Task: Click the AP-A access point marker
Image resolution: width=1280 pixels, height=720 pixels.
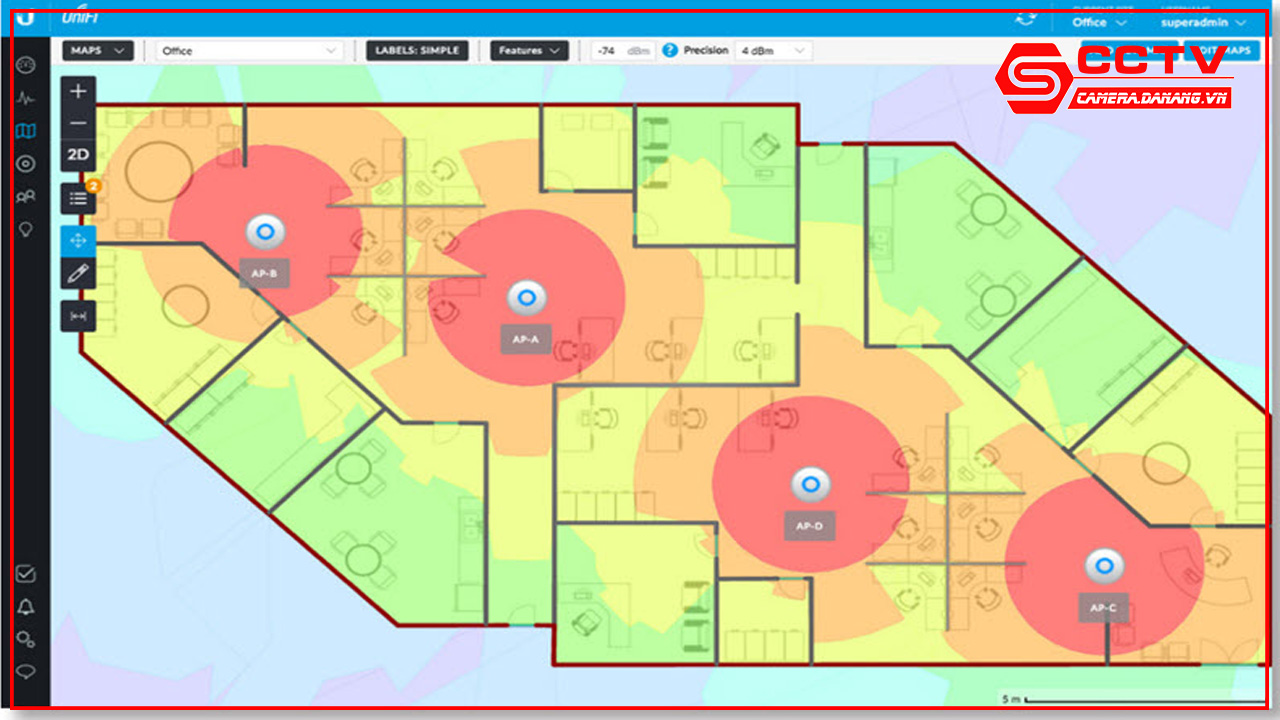Action: [x=525, y=297]
